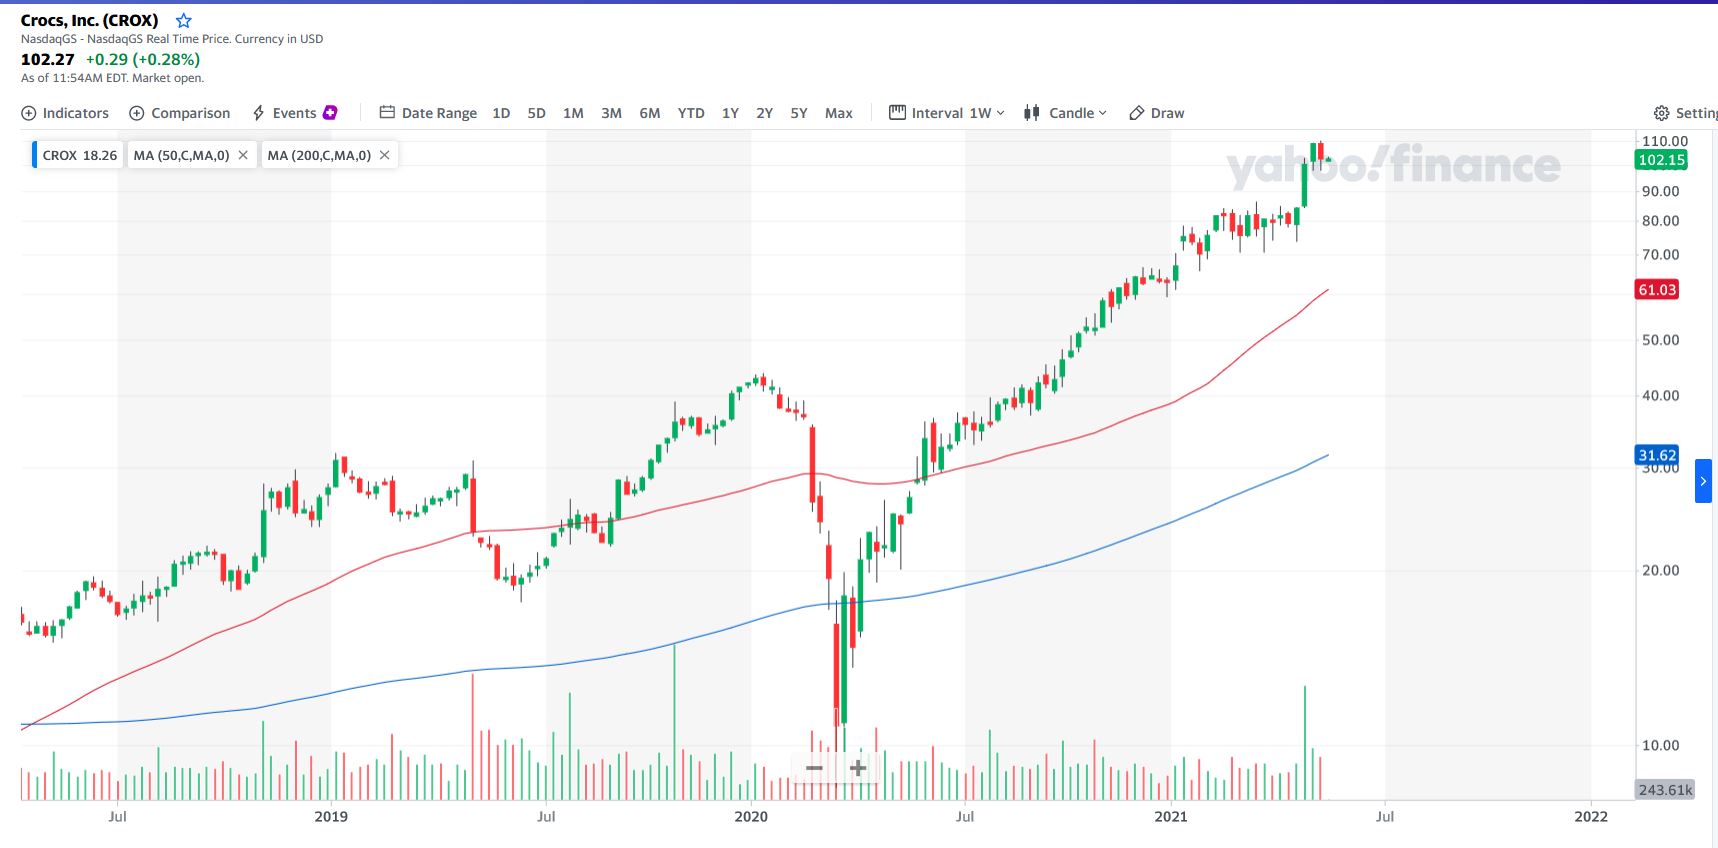Image resolution: width=1718 pixels, height=848 pixels.
Task: Expand the Interval 1W dropdown
Action: tap(947, 113)
